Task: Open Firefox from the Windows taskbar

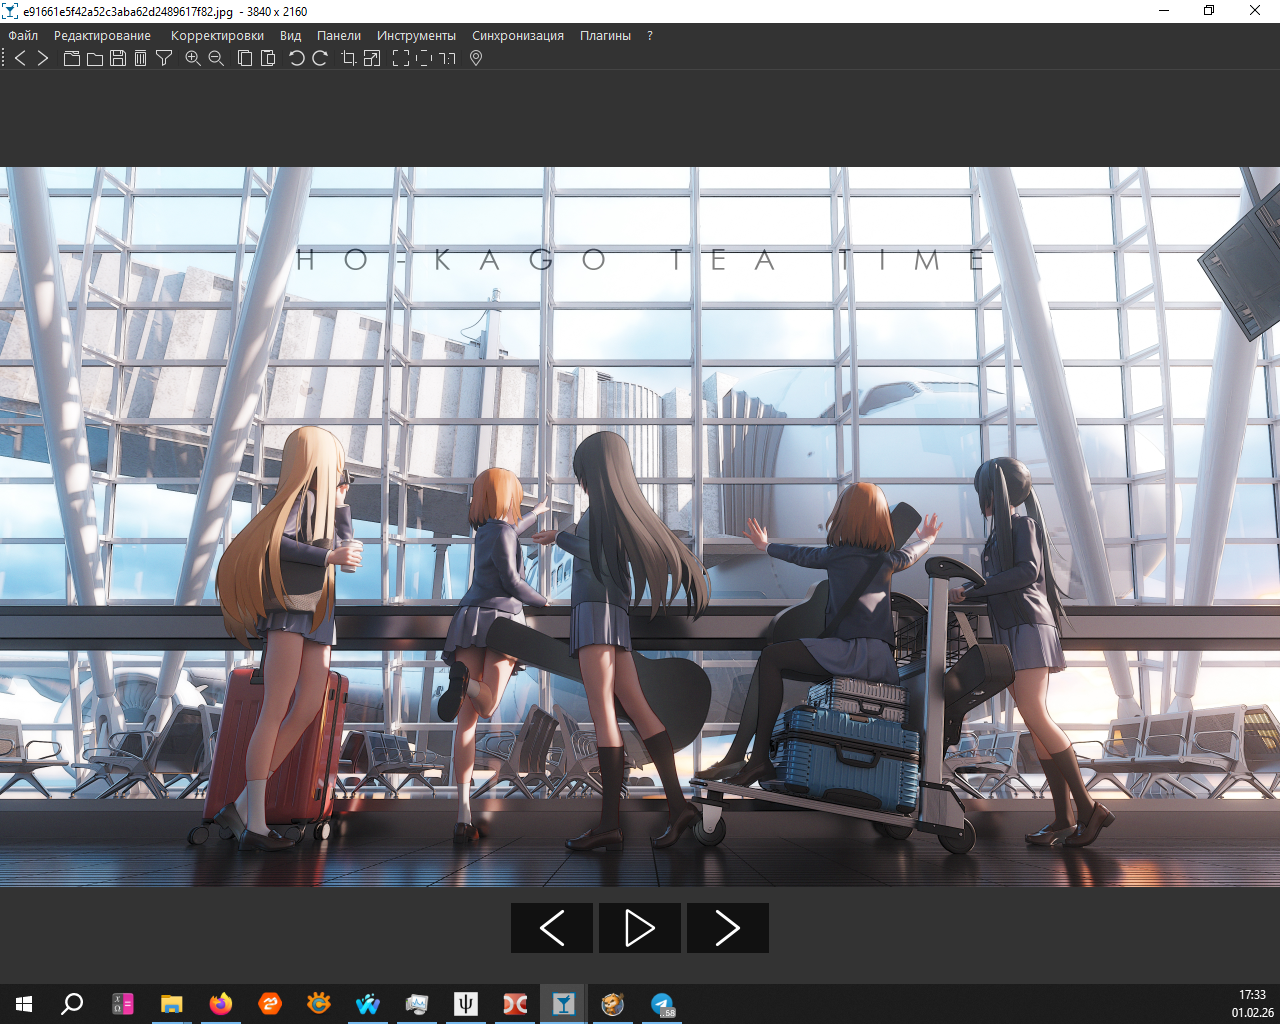Action: (x=221, y=1004)
